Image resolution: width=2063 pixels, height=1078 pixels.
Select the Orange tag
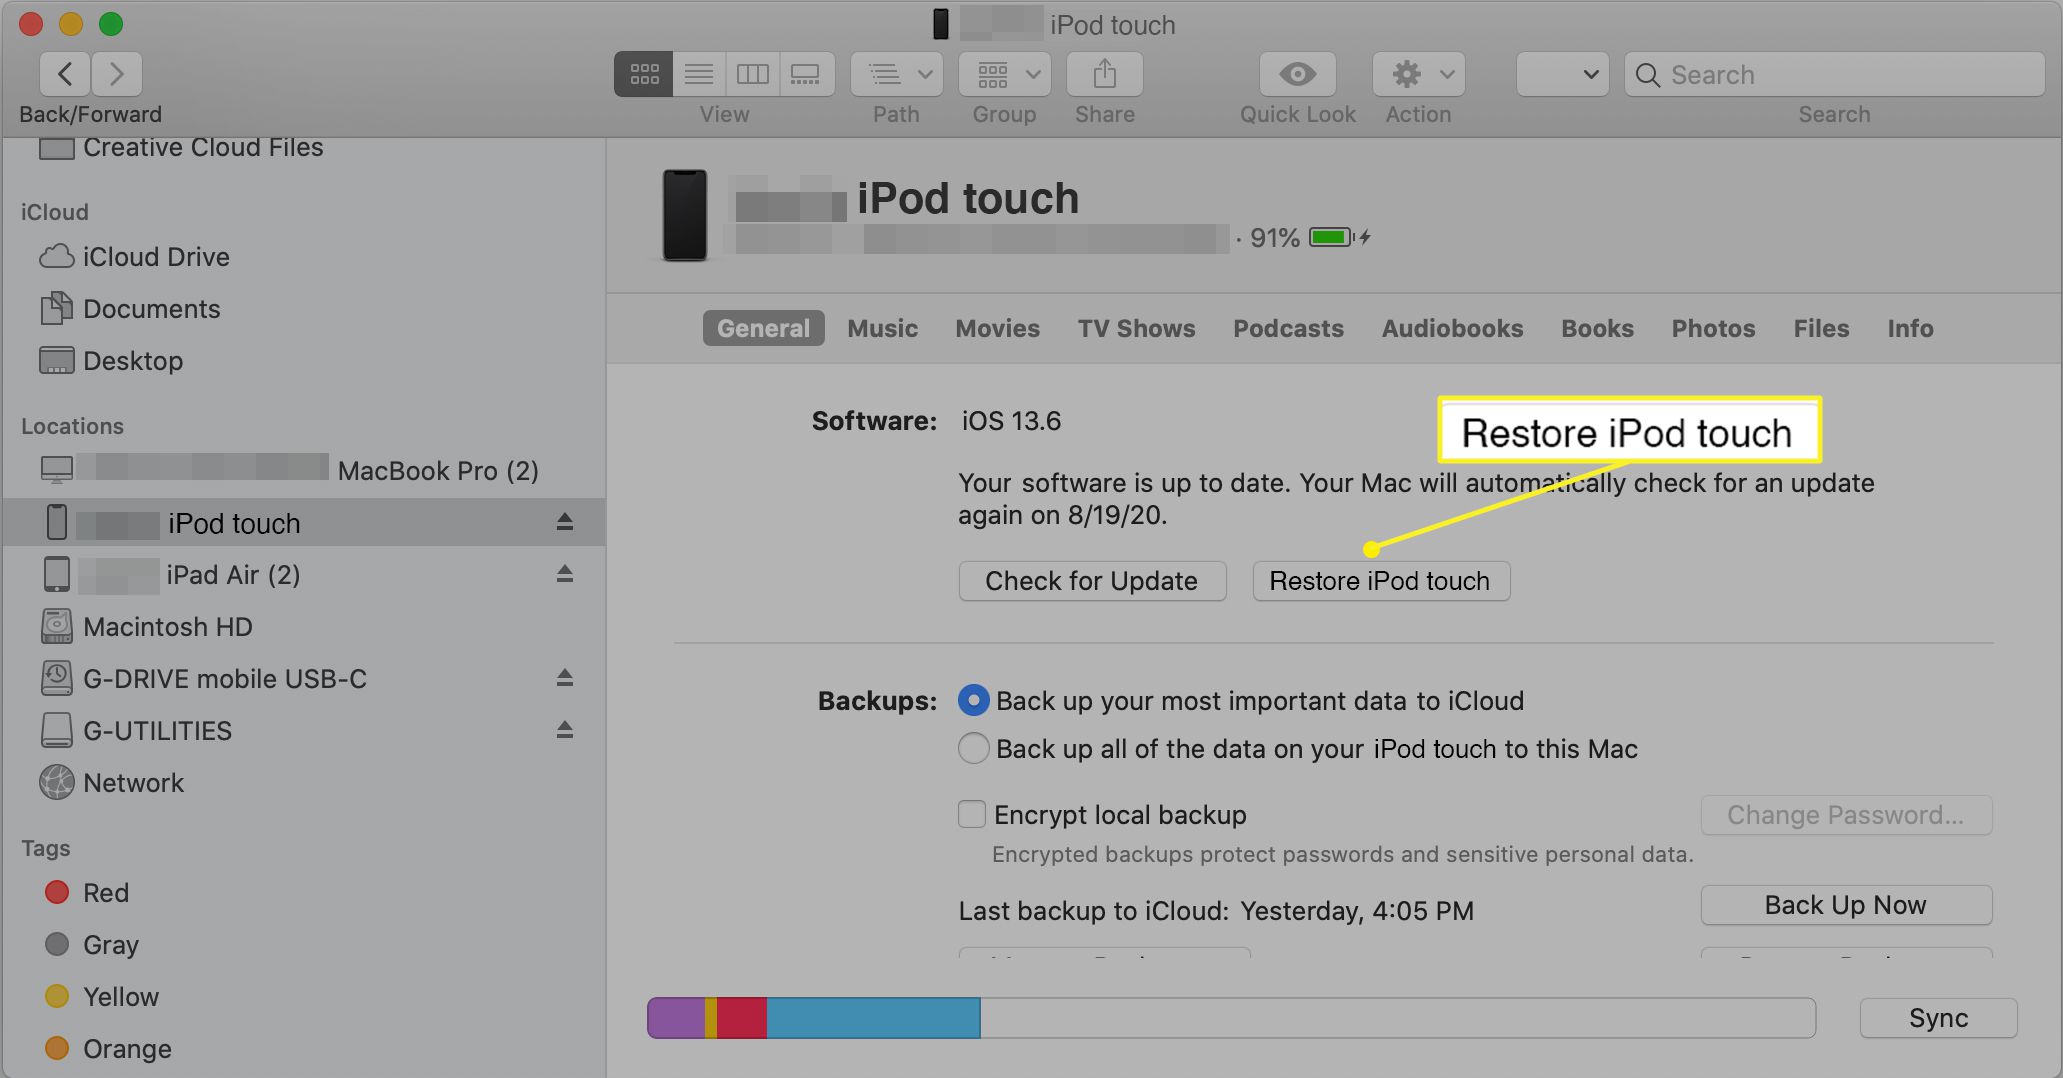[x=108, y=1048]
